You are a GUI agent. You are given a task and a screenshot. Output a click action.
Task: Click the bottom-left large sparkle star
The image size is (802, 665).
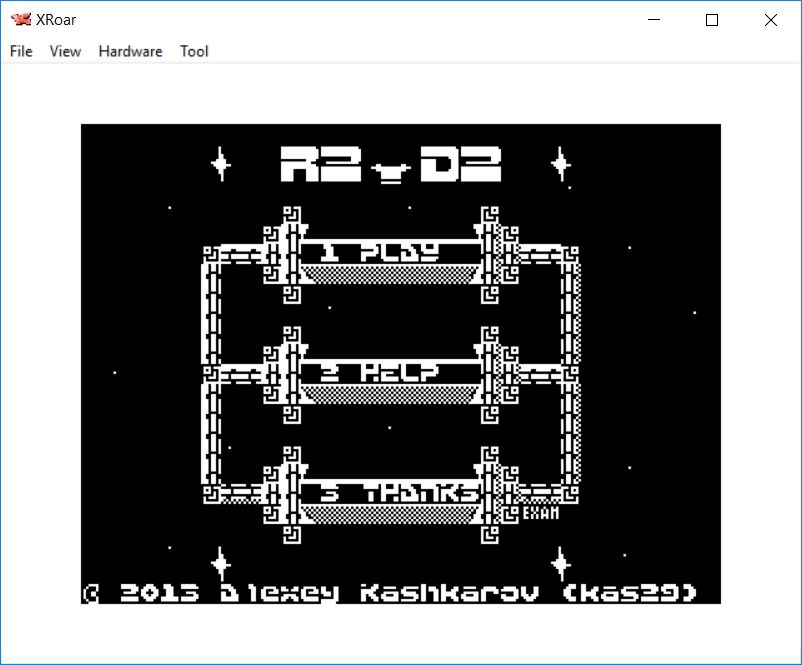point(220,563)
